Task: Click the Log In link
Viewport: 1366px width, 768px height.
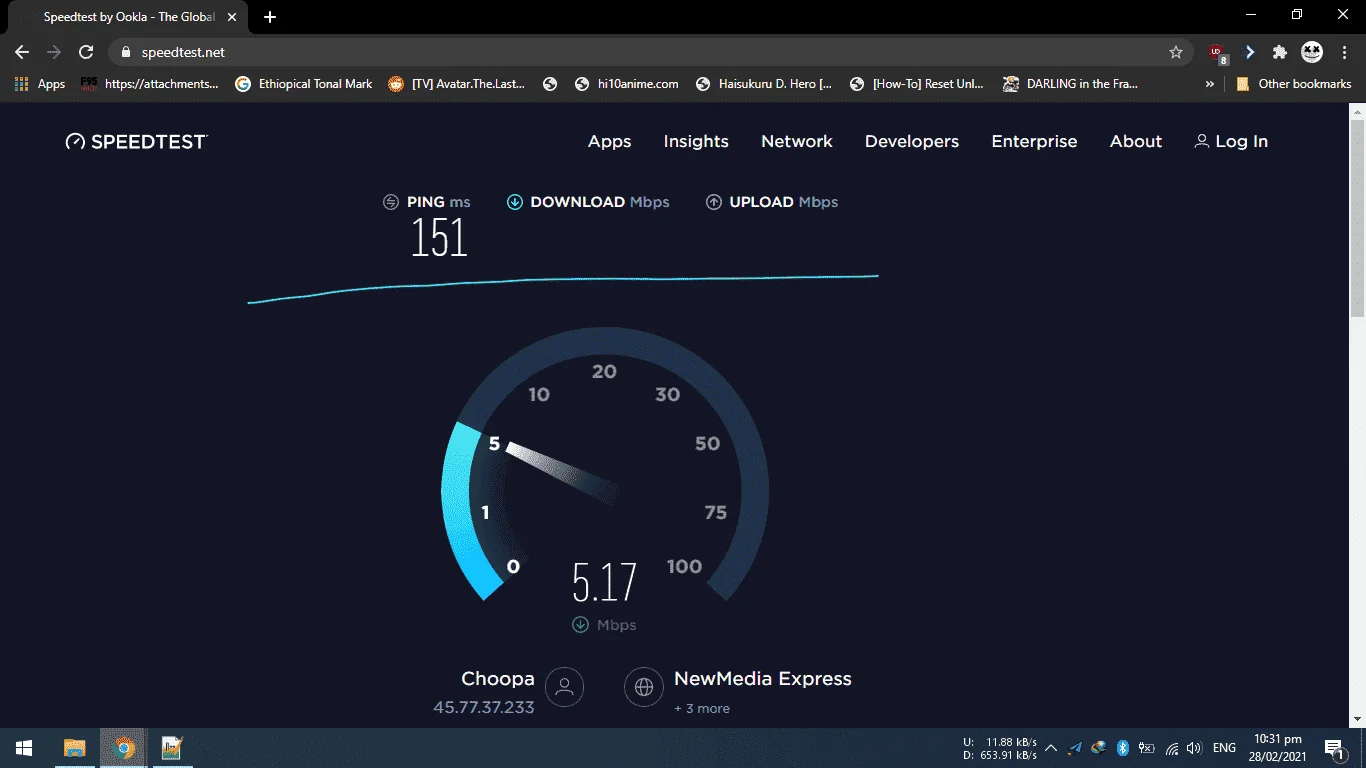Action: click(x=1231, y=142)
